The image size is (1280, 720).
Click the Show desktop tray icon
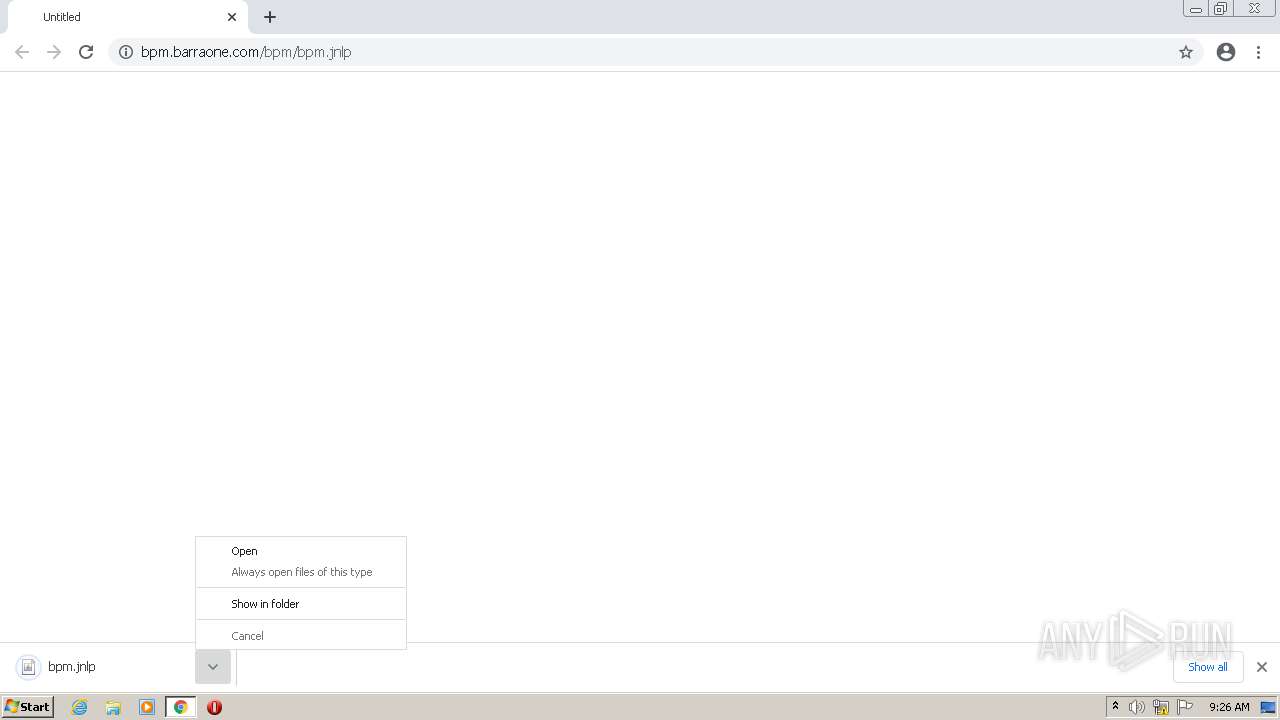pyautogui.click(x=1268, y=707)
